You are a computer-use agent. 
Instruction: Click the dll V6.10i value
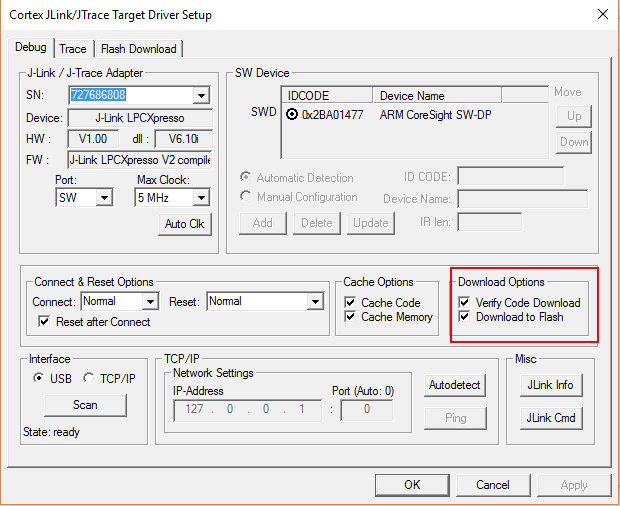(x=184, y=139)
